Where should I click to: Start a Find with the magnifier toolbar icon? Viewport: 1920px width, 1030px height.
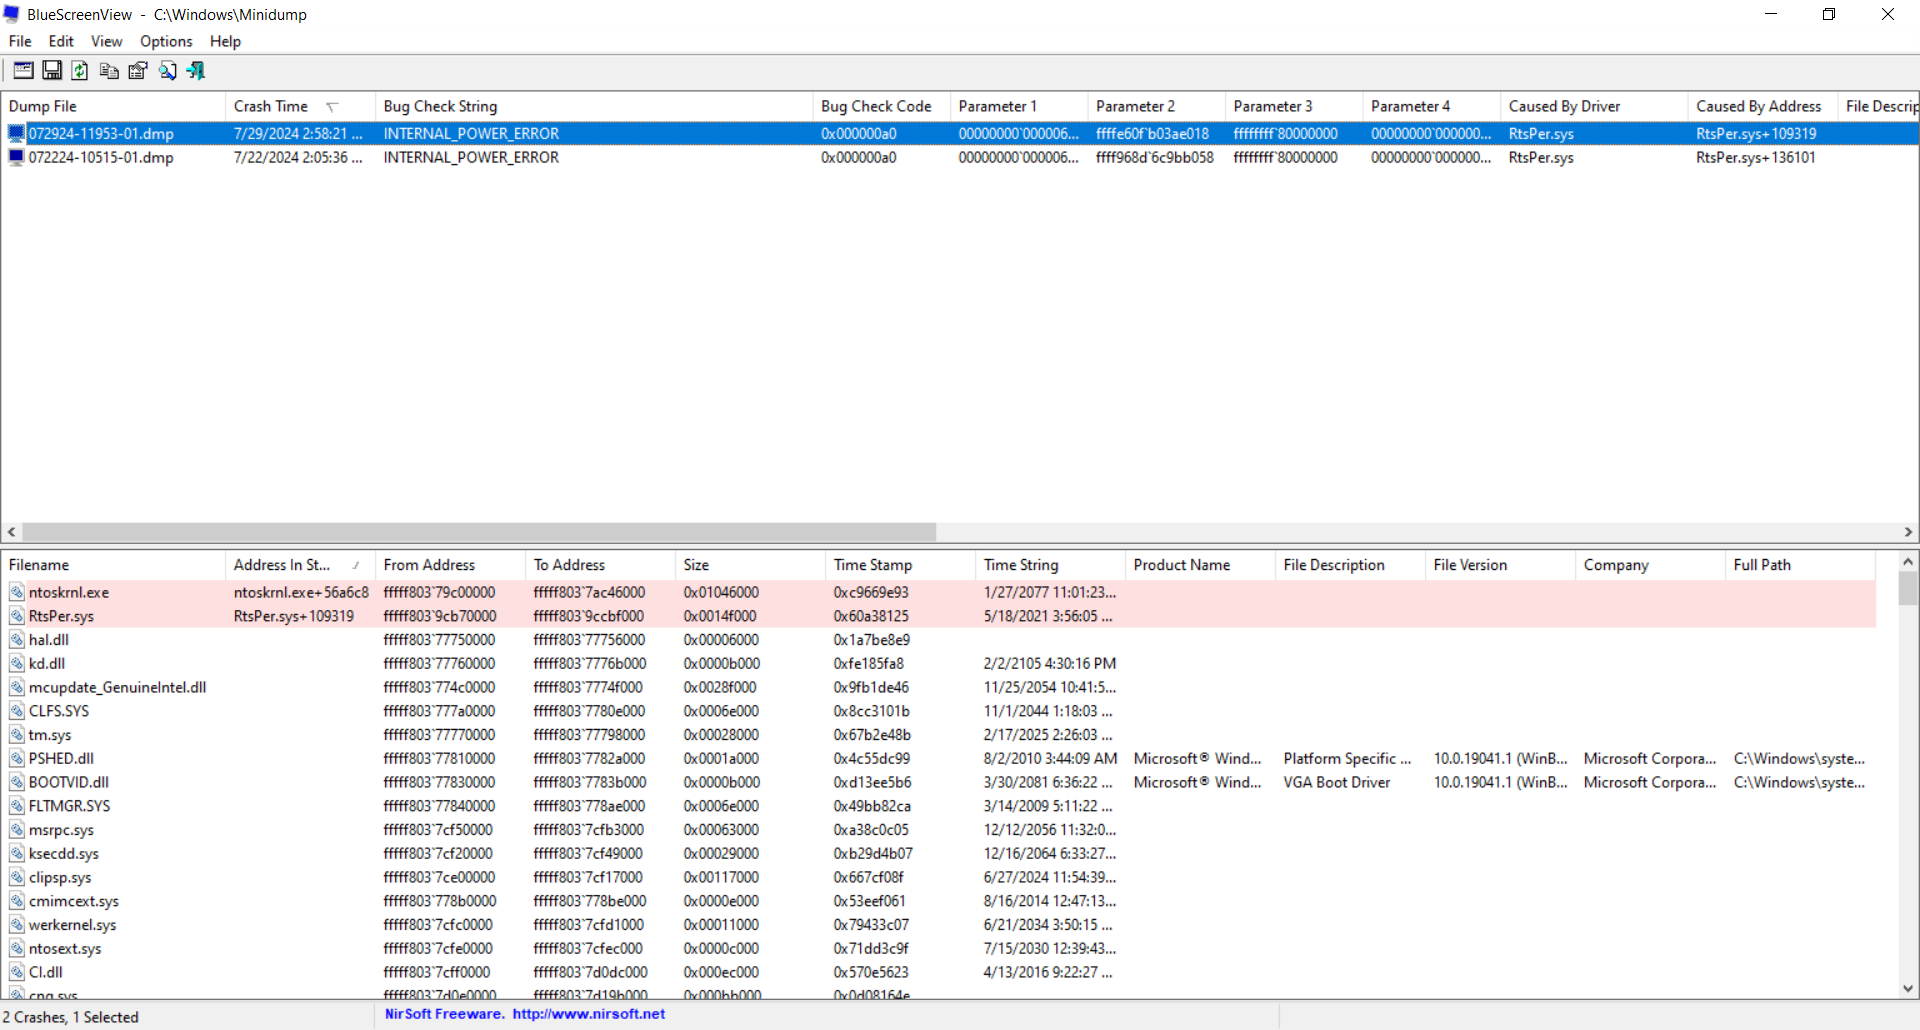[x=167, y=70]
